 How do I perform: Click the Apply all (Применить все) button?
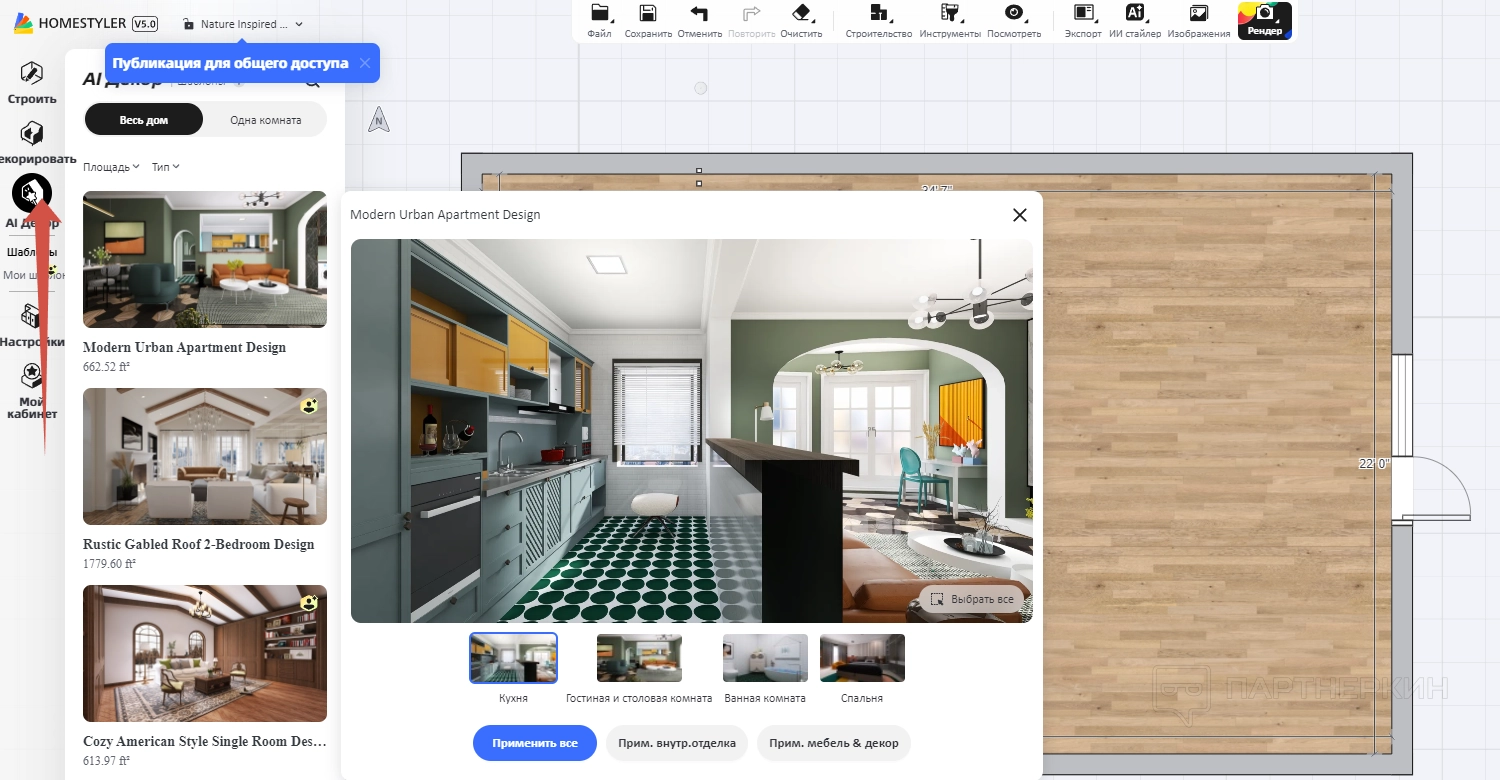[534, 743]
